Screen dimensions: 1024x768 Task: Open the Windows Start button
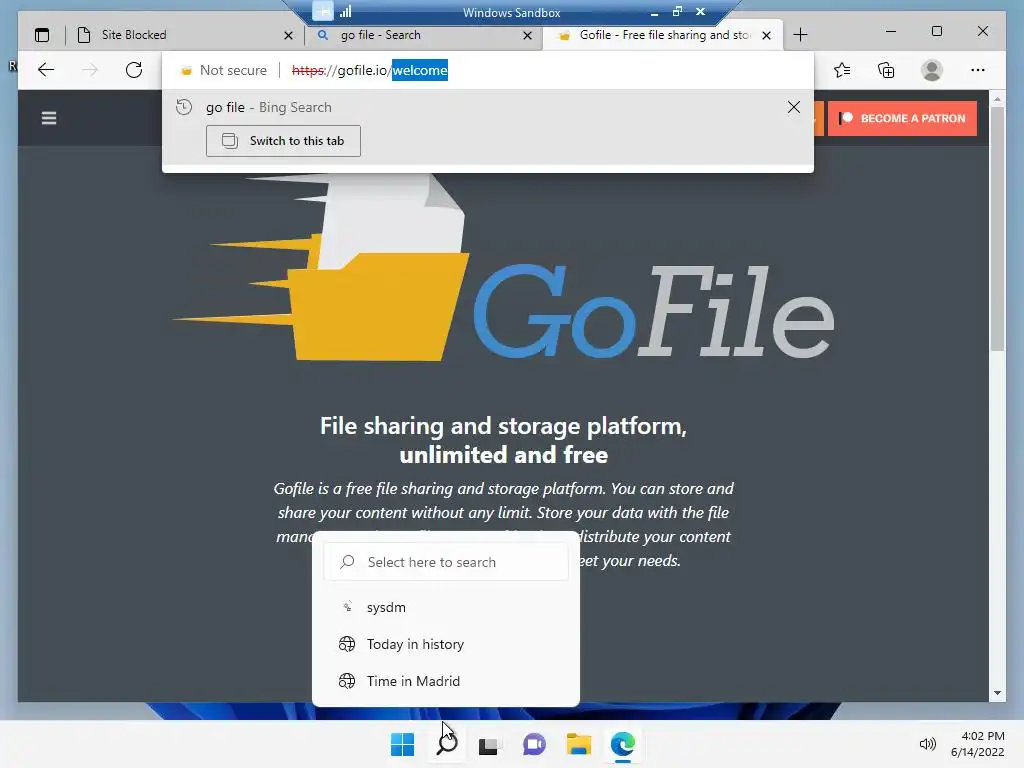402,744
